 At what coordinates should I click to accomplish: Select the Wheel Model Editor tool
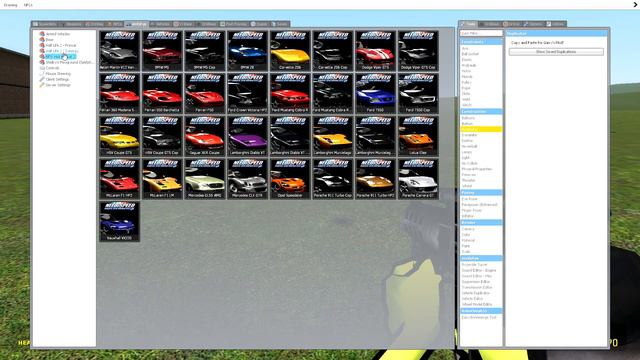(x=477, y=304)
